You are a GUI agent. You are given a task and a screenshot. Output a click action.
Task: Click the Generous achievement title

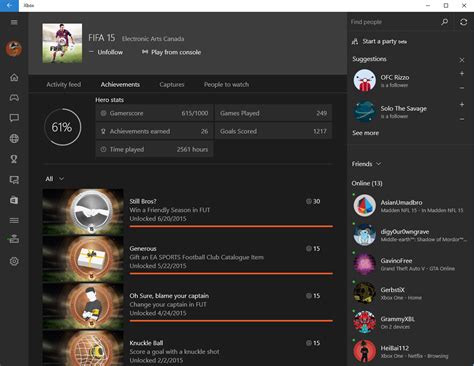pos(143,249)
